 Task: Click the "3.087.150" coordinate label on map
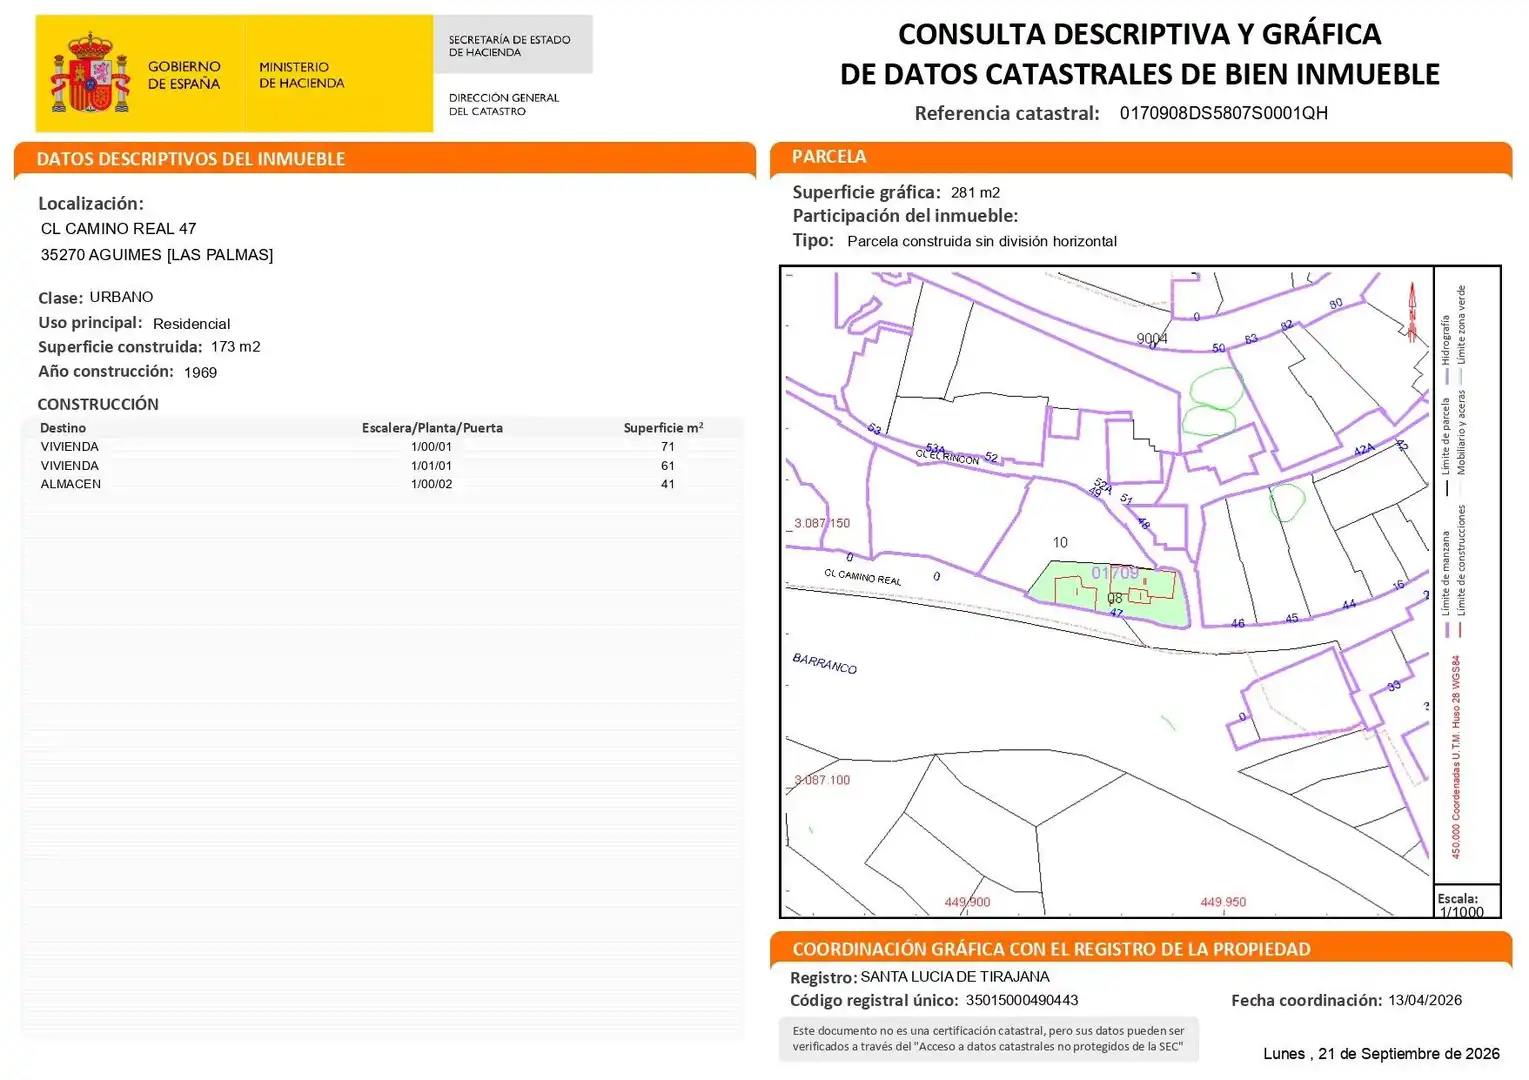[822, 523]
